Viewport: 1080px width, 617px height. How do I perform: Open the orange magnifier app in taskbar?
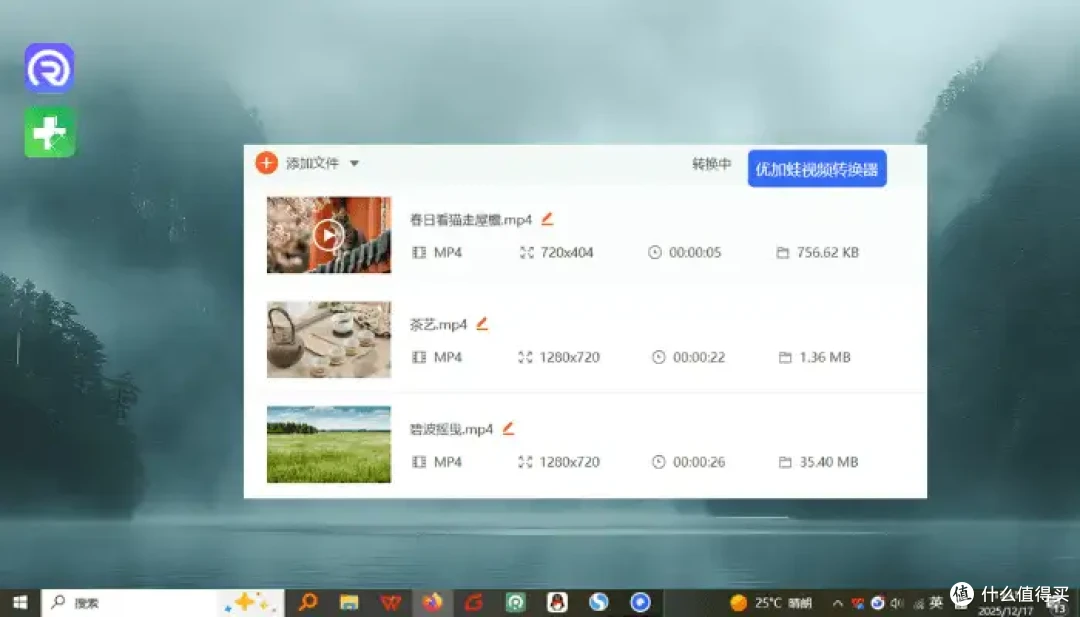[307, 603]
